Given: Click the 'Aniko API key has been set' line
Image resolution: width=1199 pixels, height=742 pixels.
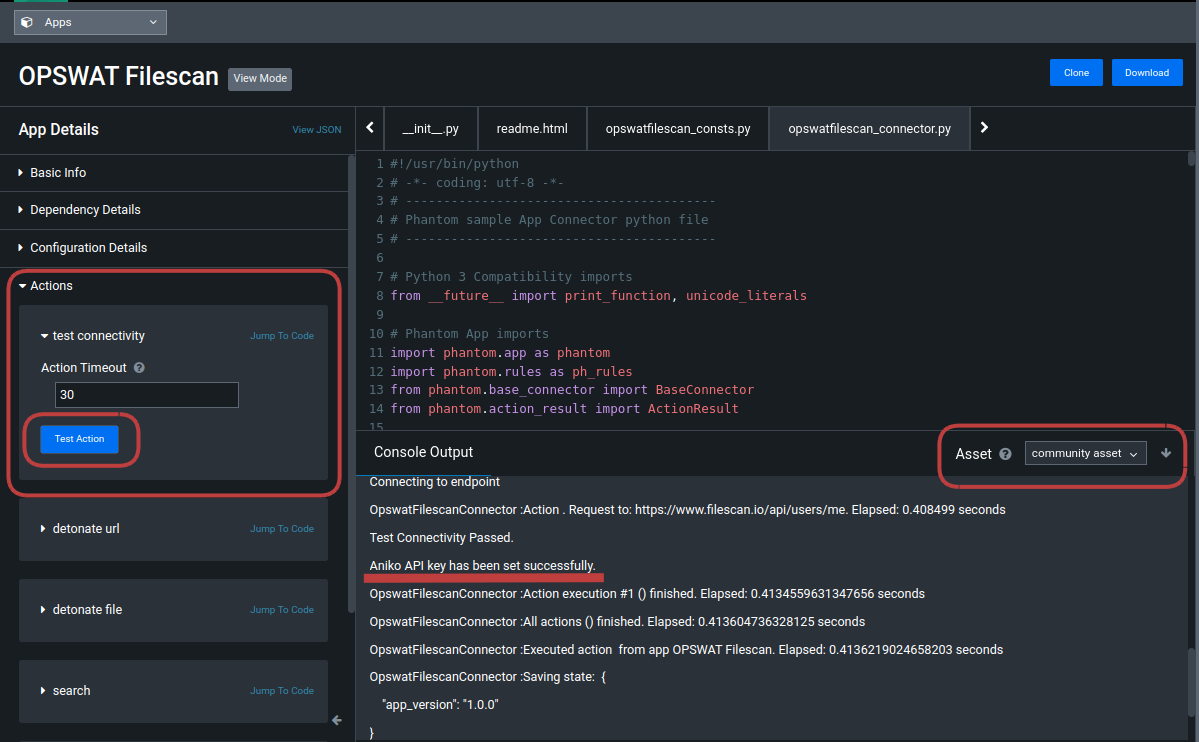Looking at the screenshot, I should (x=483, y=566).
